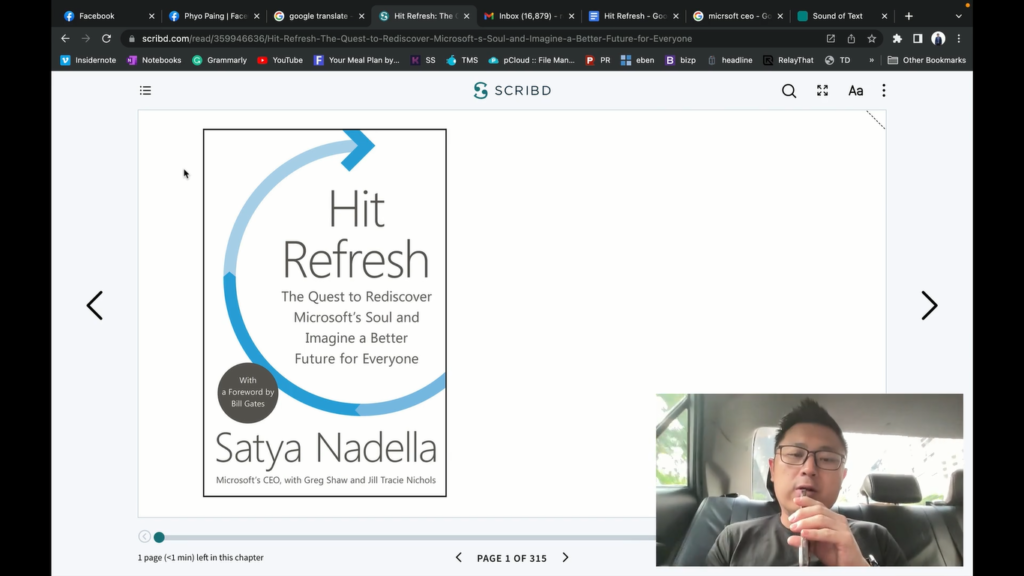Toggle the Chrome side panel

pos(918,39)
